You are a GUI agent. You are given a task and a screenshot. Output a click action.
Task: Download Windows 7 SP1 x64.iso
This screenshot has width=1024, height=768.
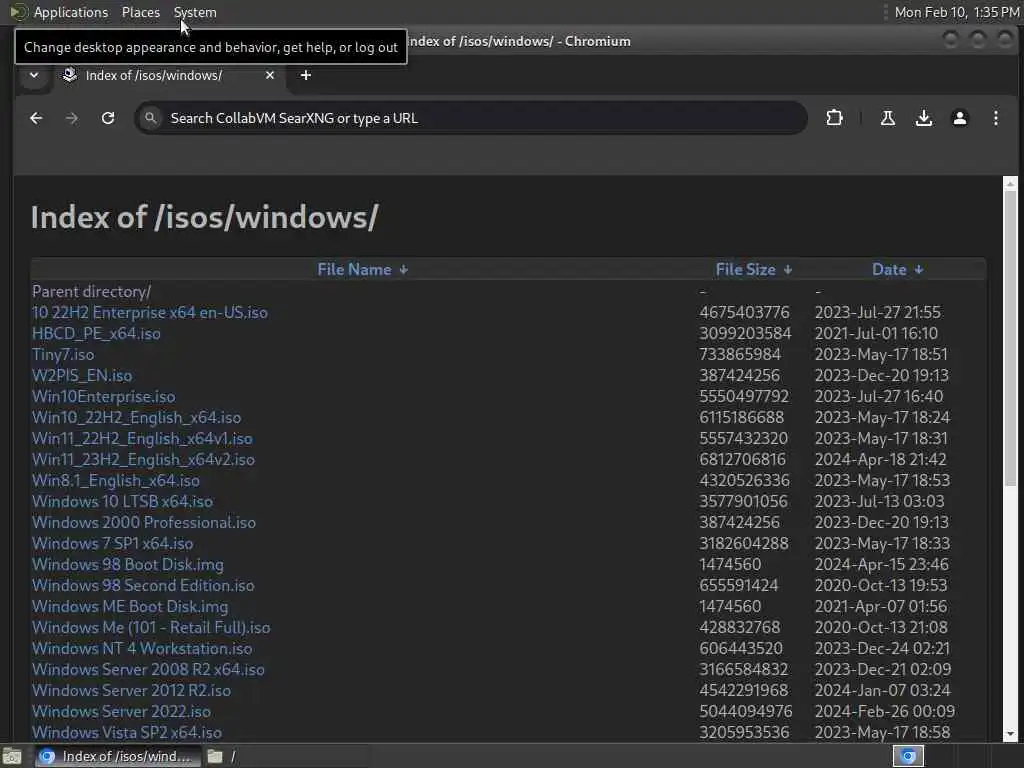[x=112, y=543]
